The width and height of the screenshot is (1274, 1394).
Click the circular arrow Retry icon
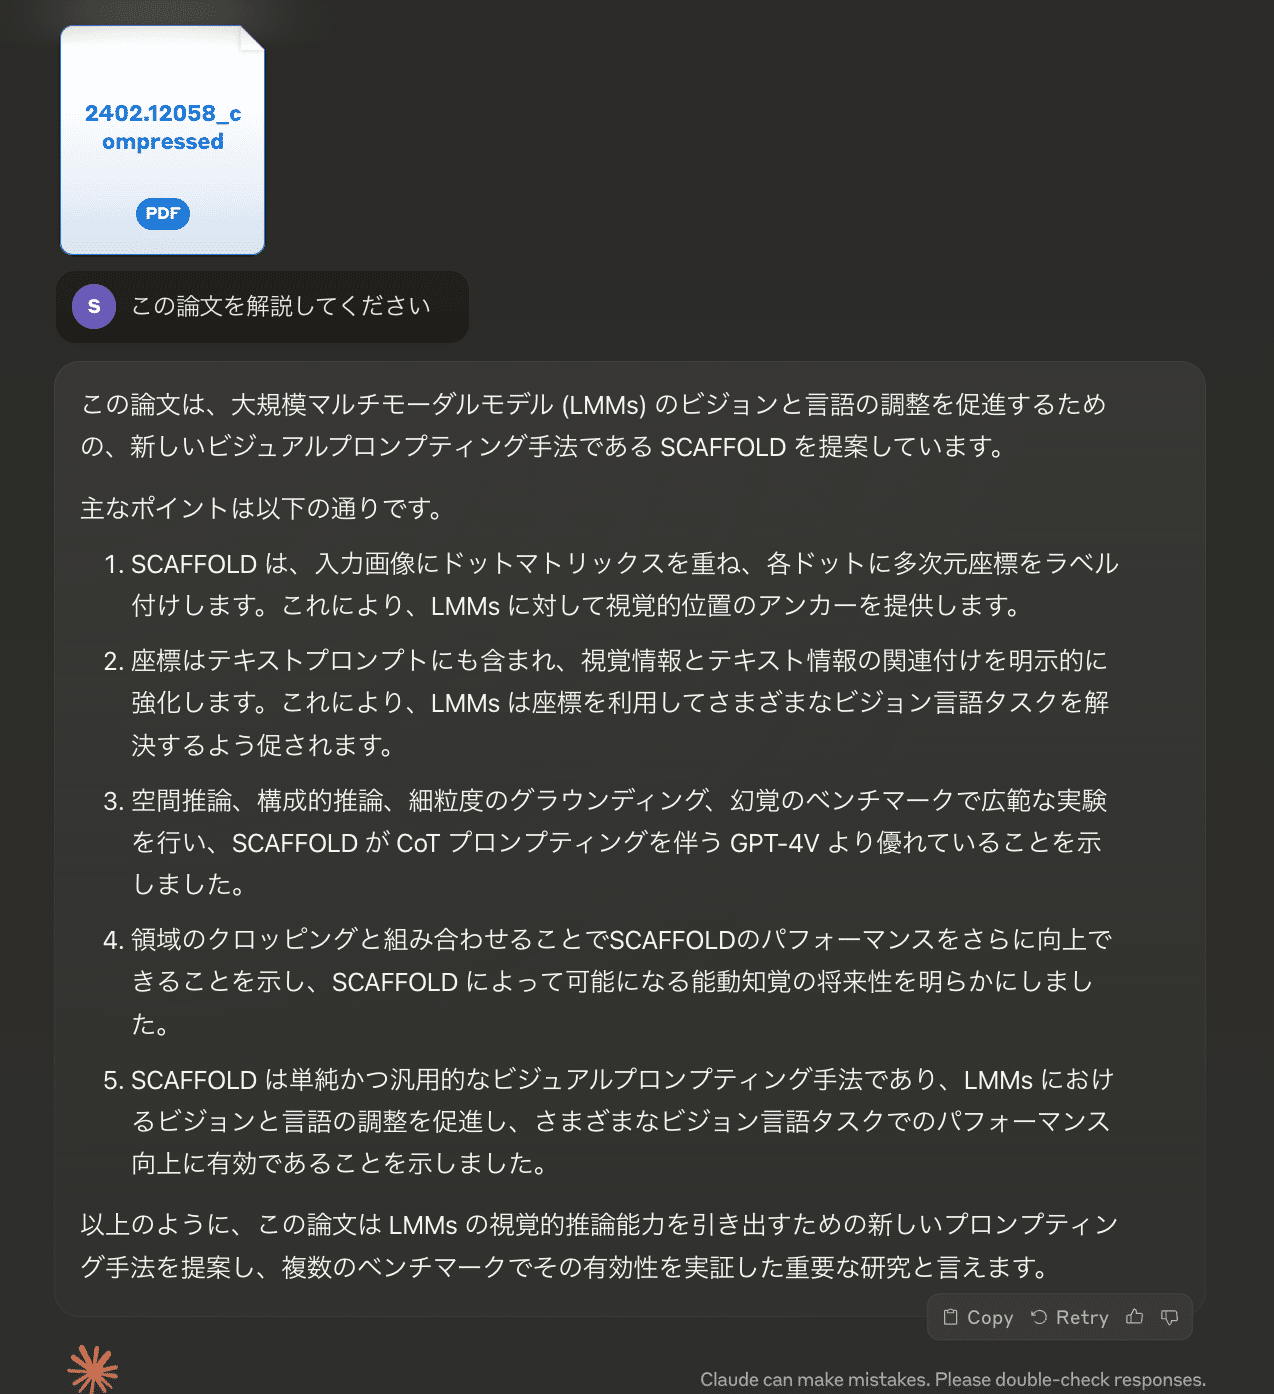point(1039,1317)
